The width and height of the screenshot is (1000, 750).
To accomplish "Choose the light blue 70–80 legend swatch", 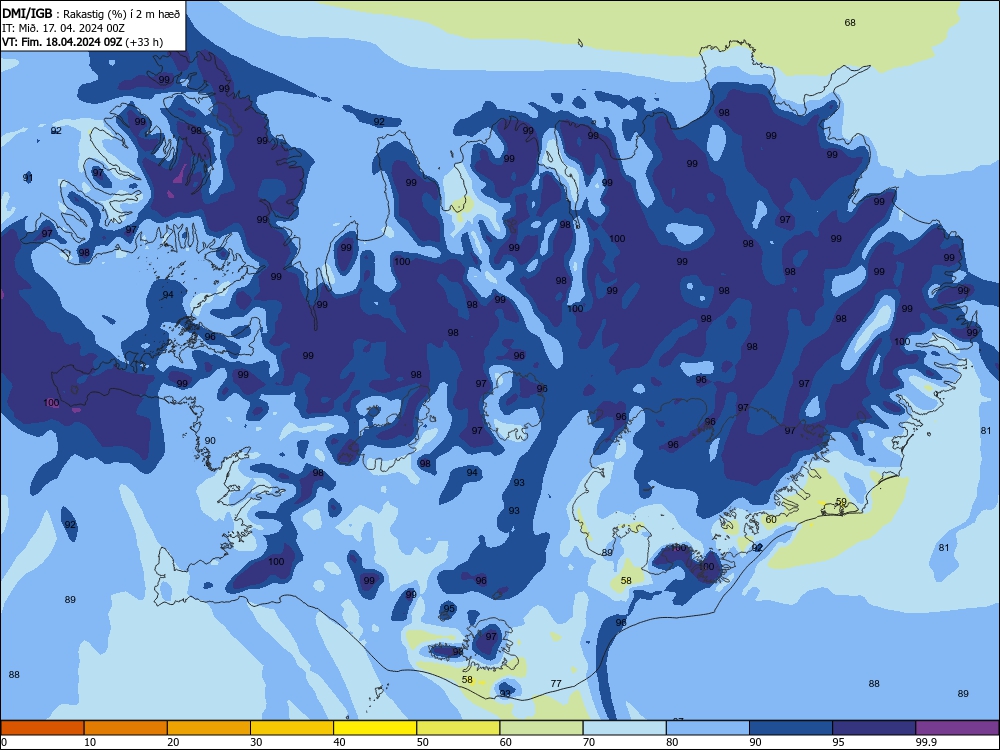I will [x=624, y=728].
